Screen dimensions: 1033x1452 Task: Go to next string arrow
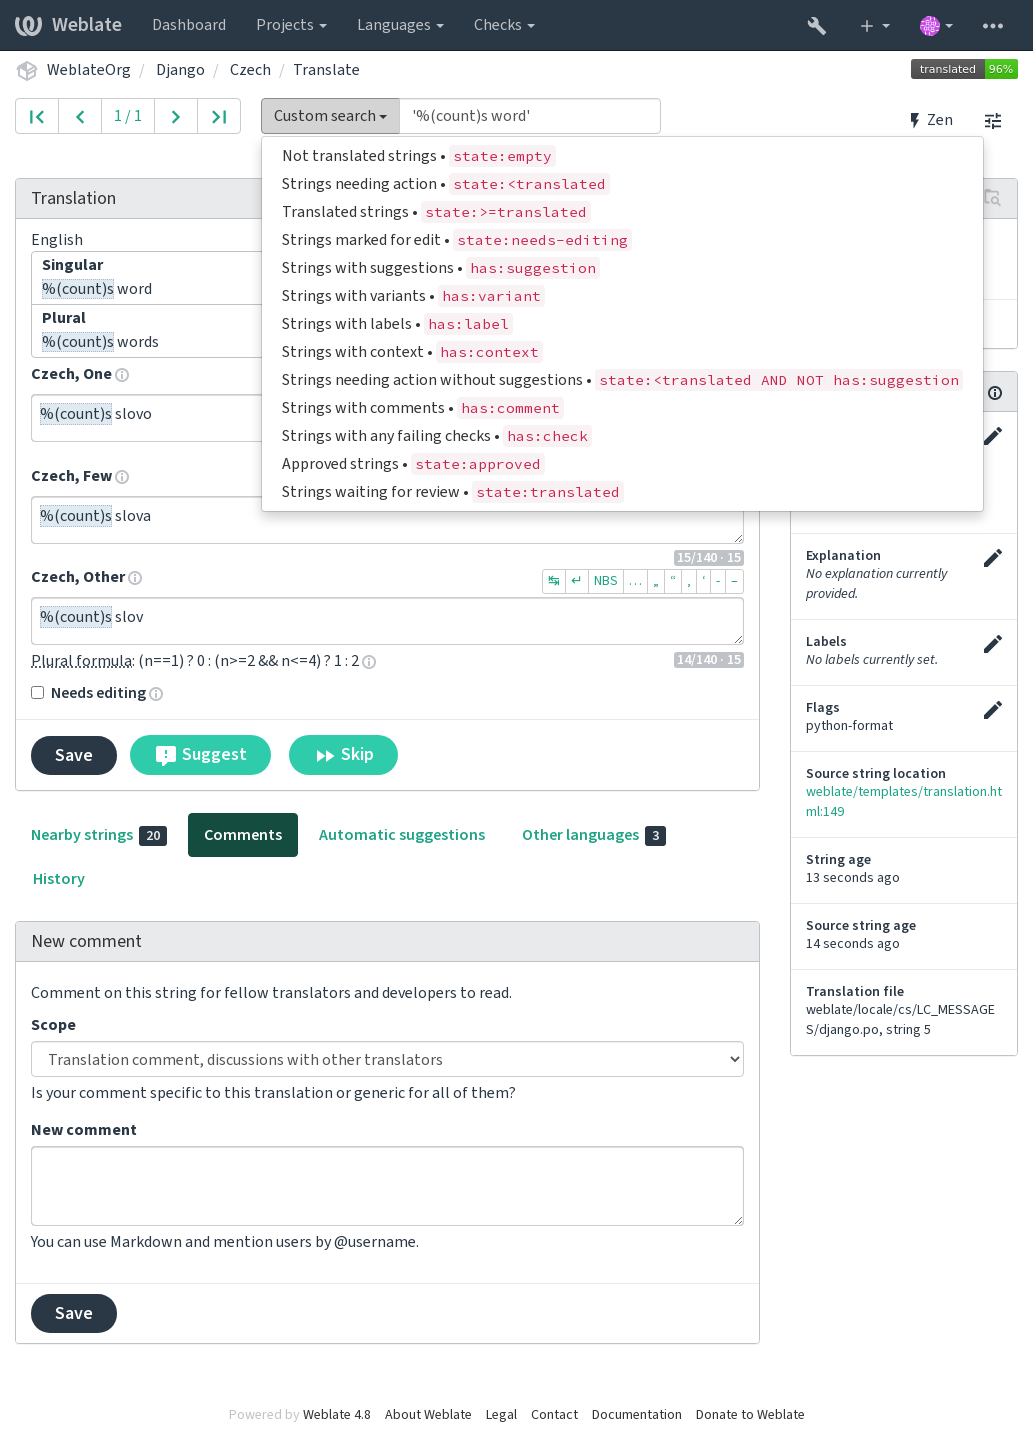click(176, 116)
